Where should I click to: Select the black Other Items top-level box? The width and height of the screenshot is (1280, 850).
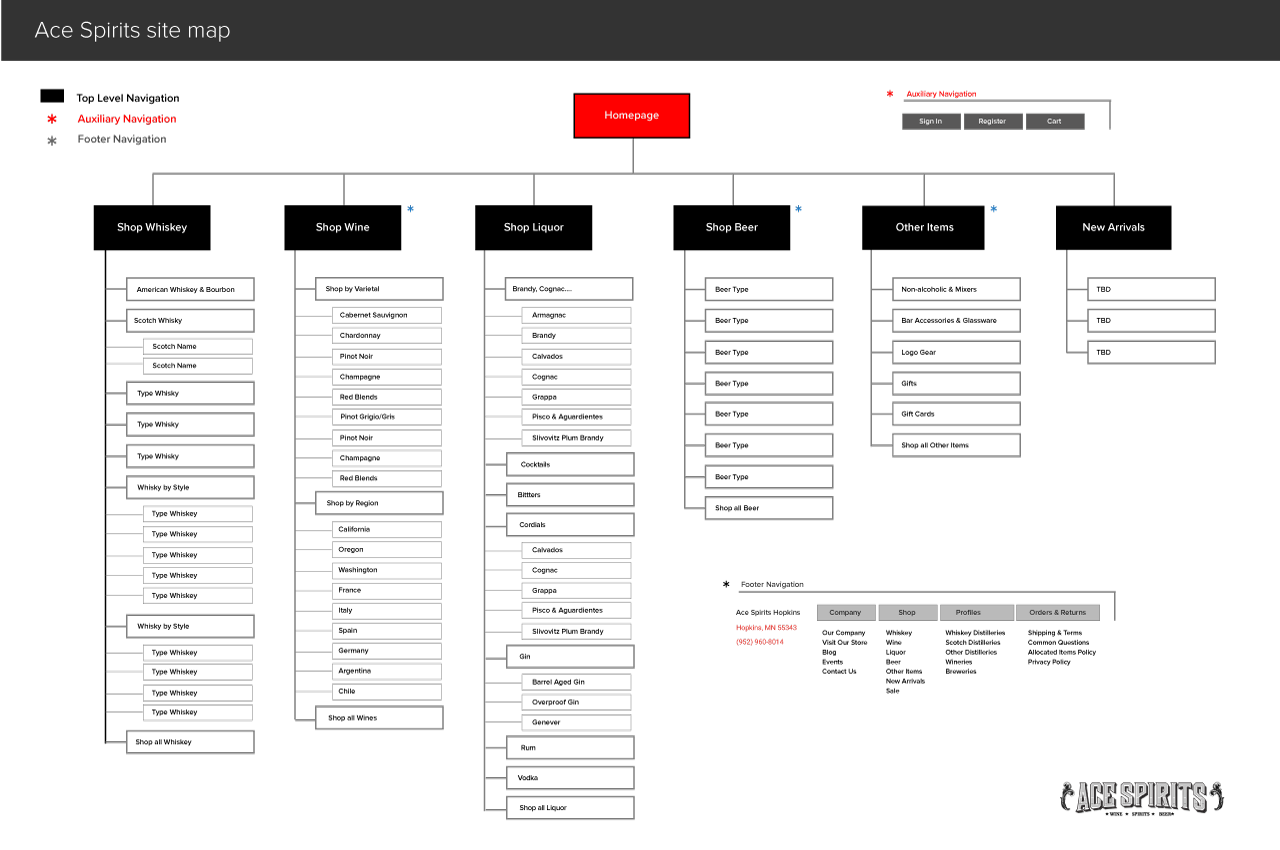click(924, 227)
